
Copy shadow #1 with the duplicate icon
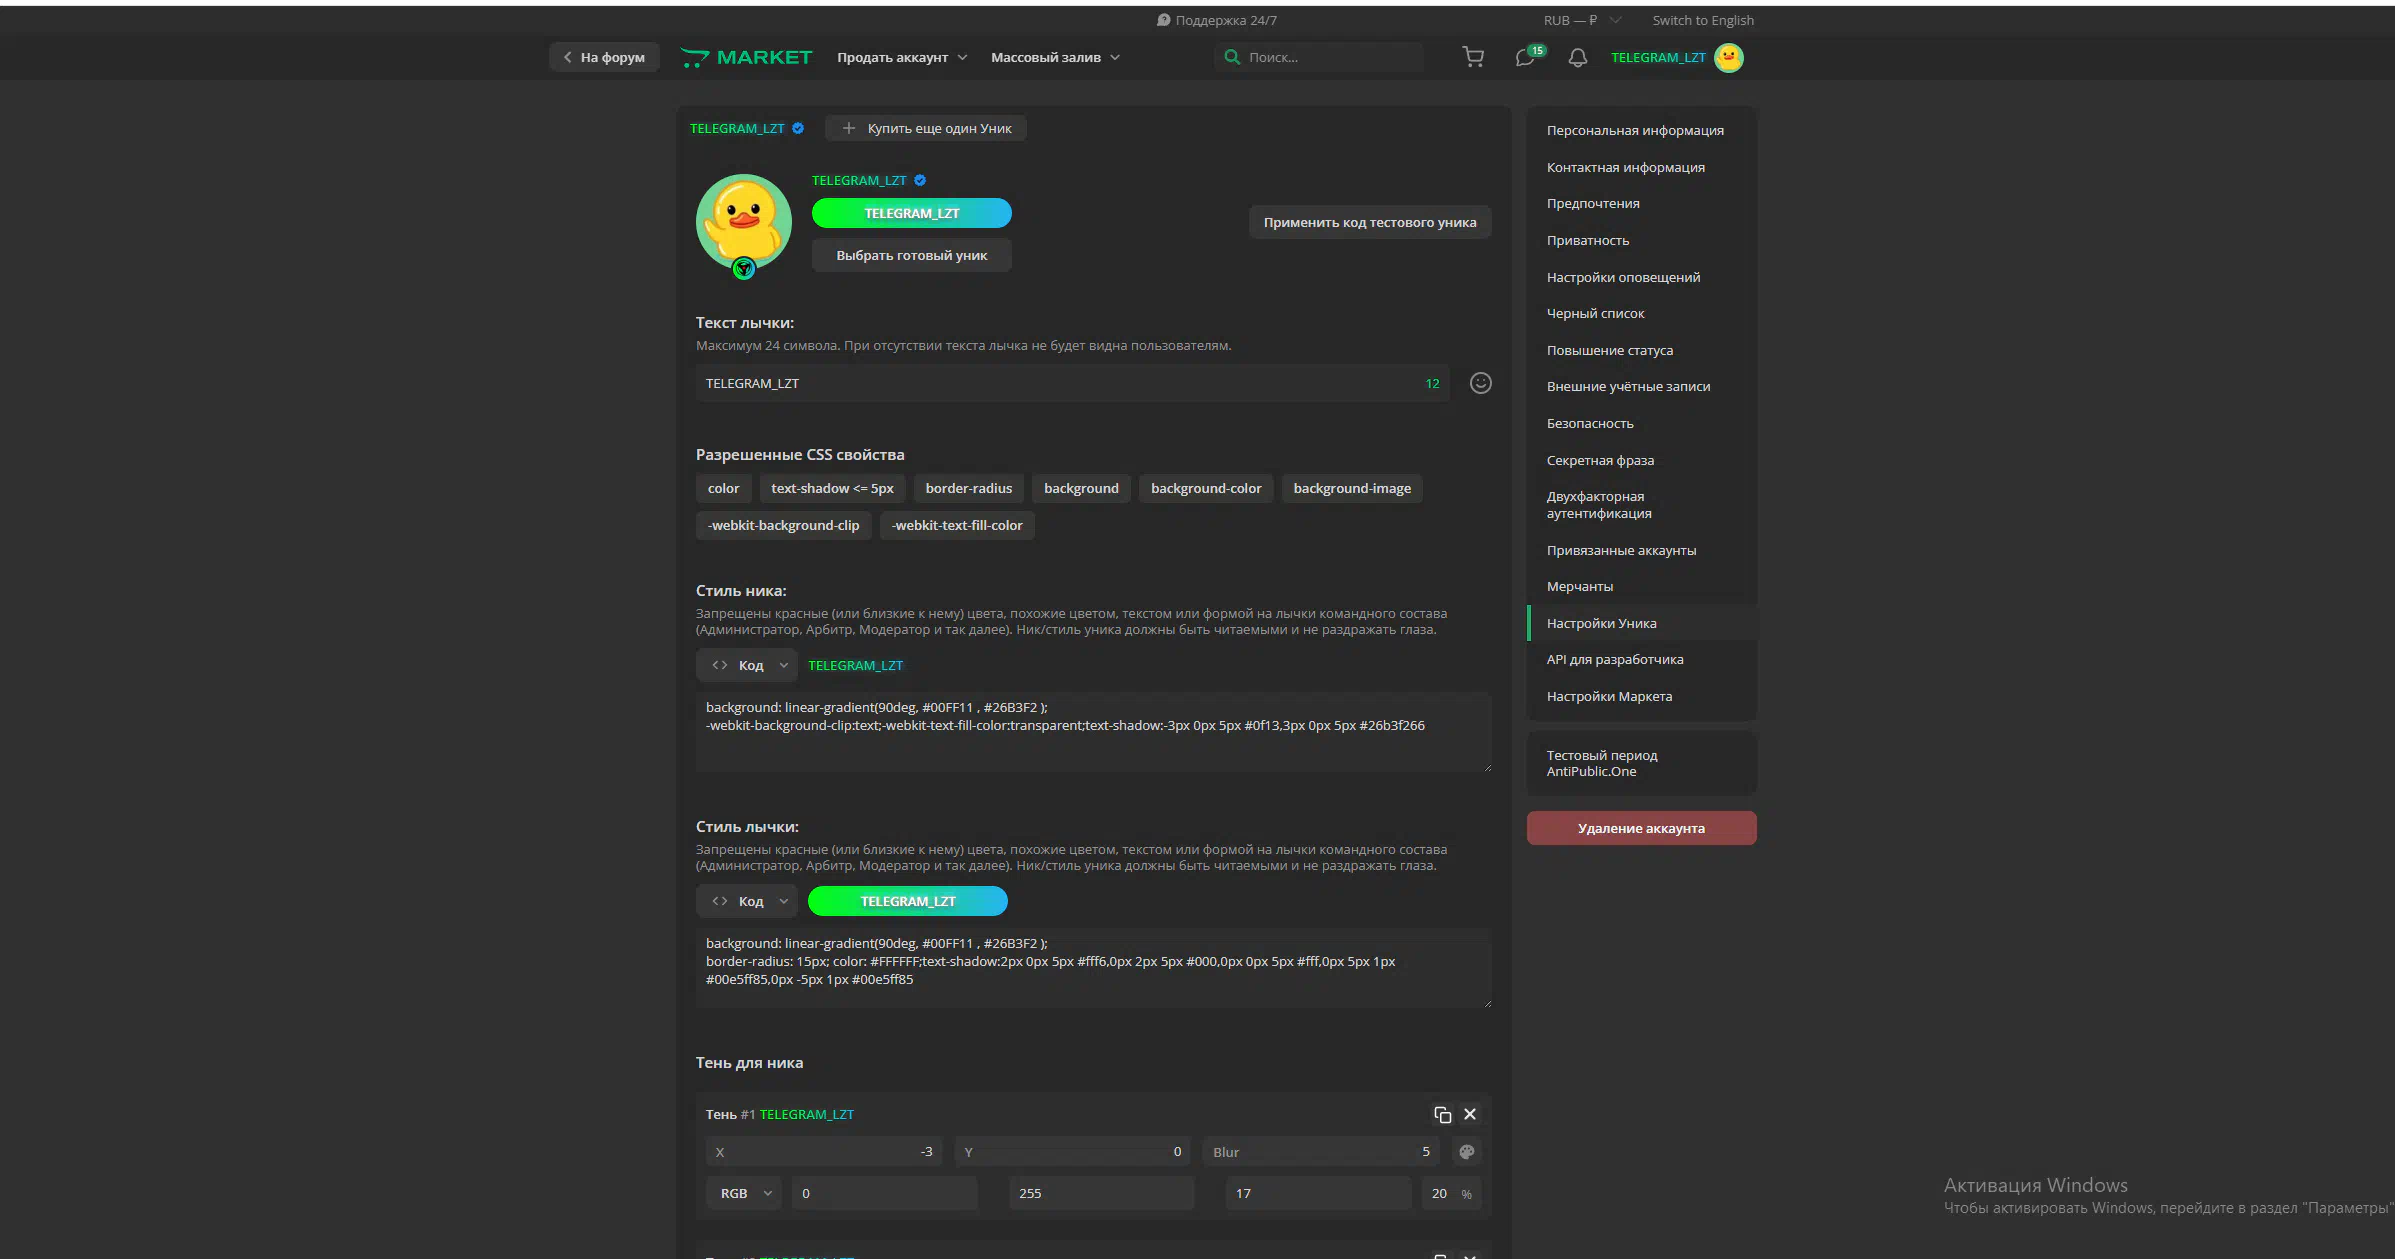(x=1442, y=1114)
